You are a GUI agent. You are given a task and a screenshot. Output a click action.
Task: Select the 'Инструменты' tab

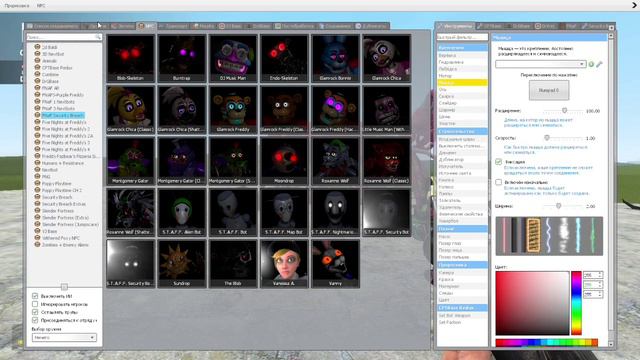pyautogui.click(x=455, y=26)
